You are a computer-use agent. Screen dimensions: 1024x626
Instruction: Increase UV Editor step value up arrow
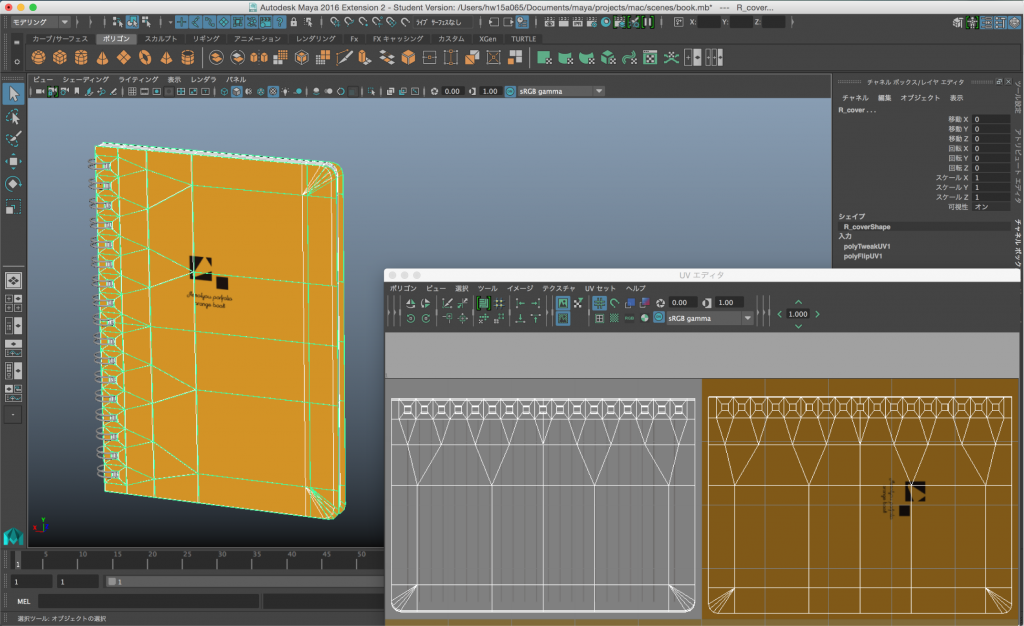coord(798,302)
